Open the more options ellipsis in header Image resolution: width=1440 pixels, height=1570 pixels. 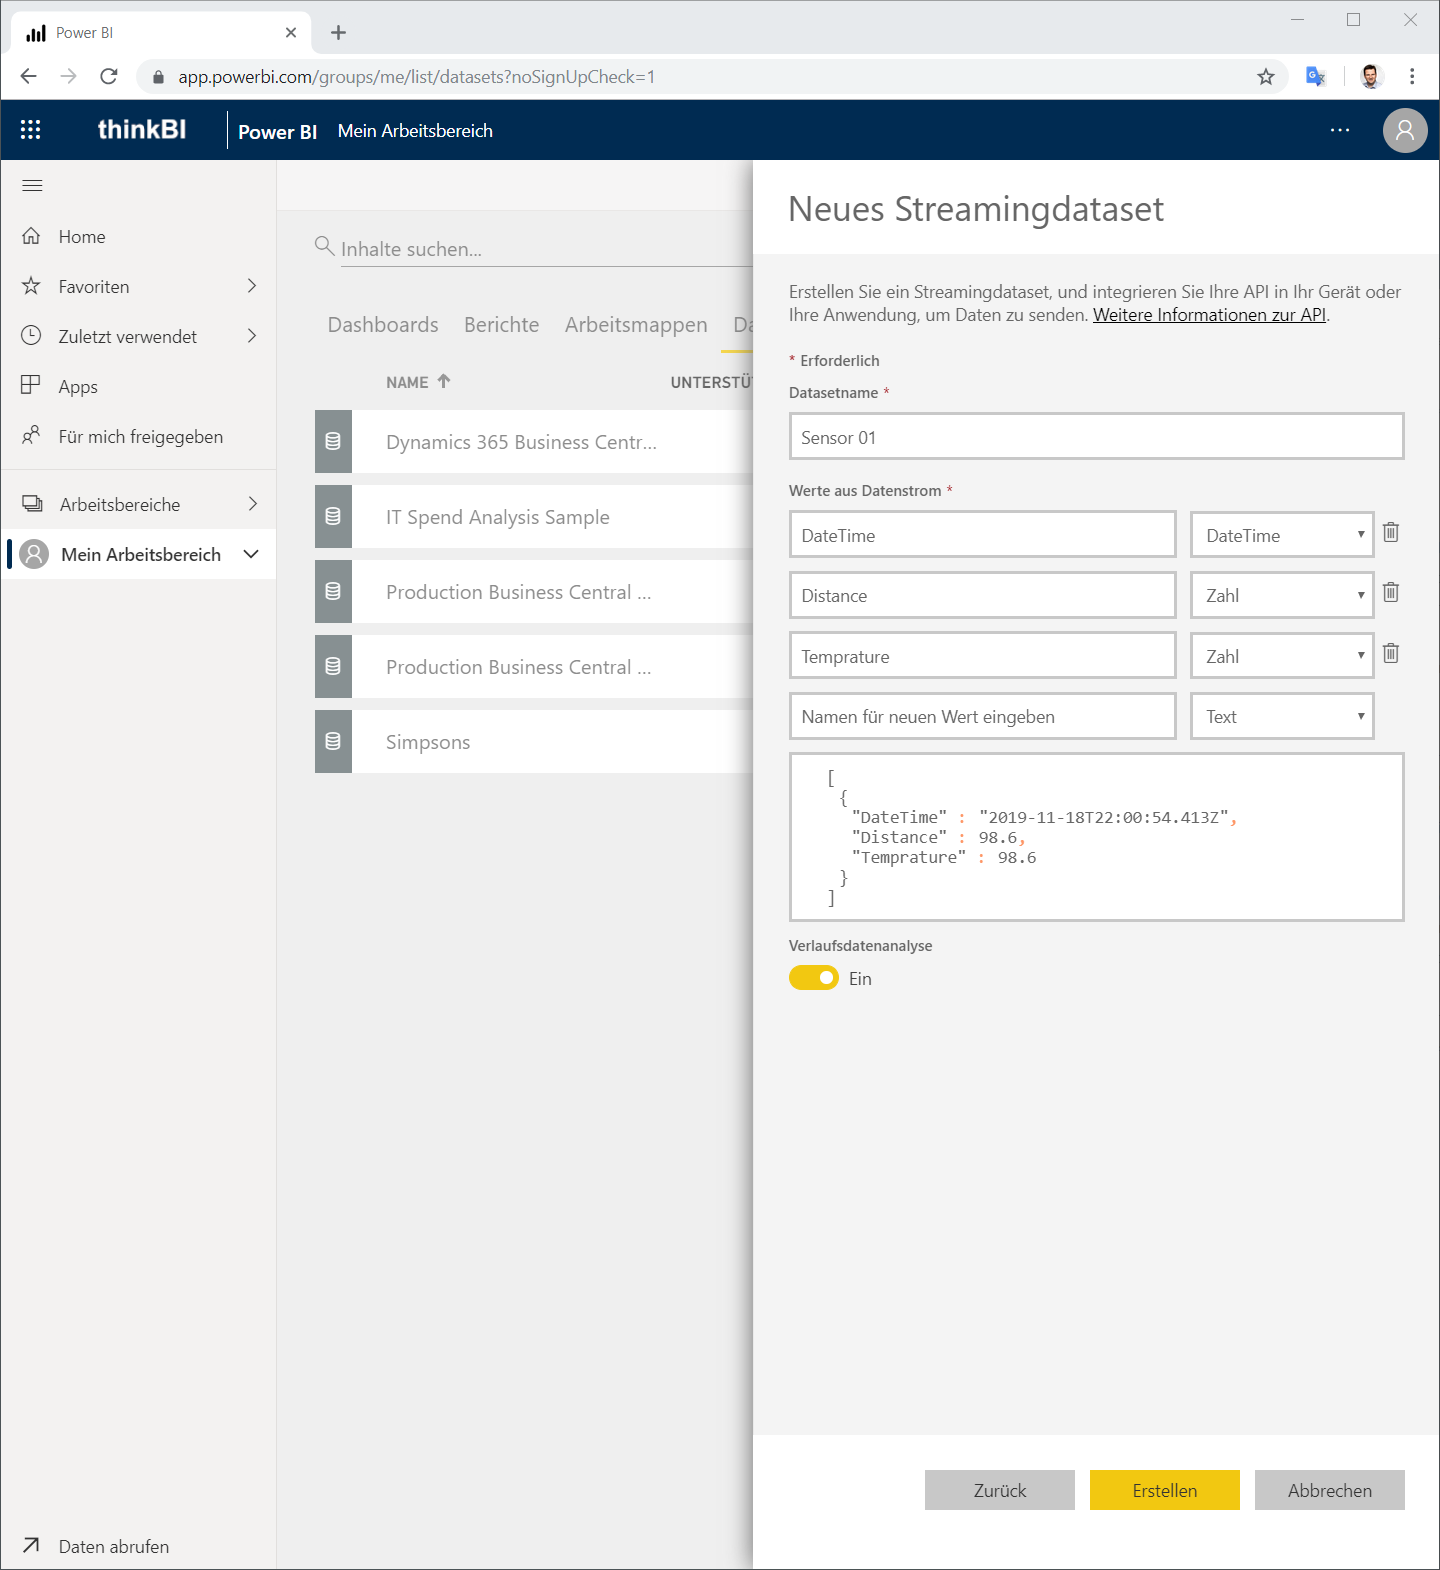tap(1340, 130)
